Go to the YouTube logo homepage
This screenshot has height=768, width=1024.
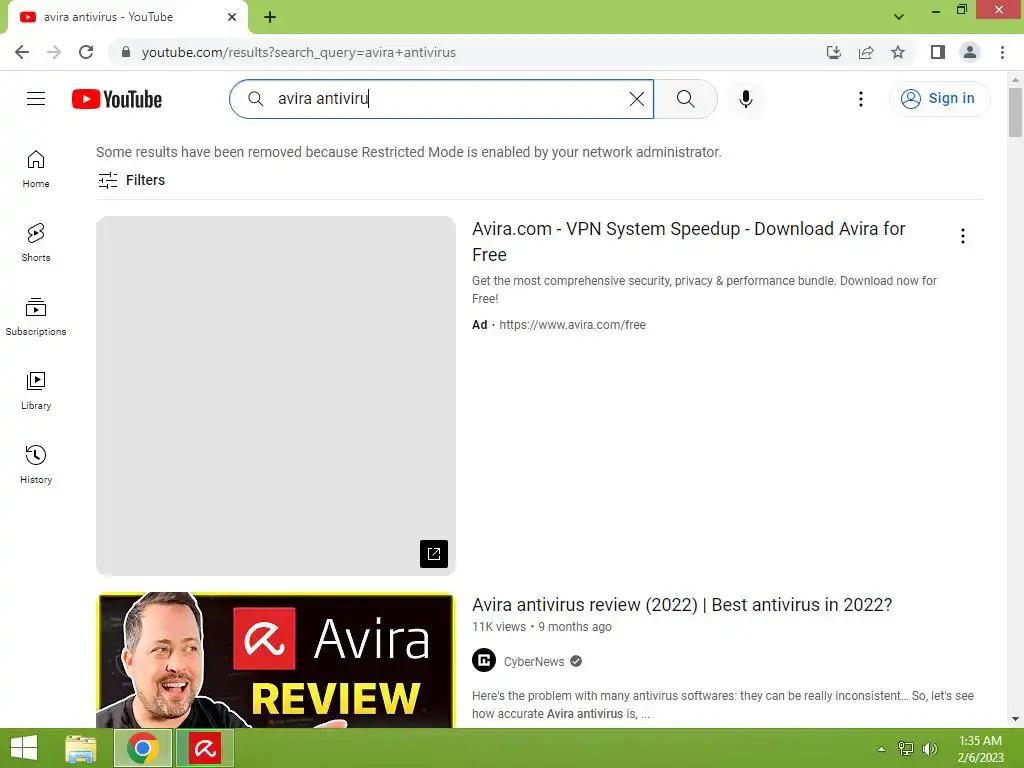[x=117, y=99]
